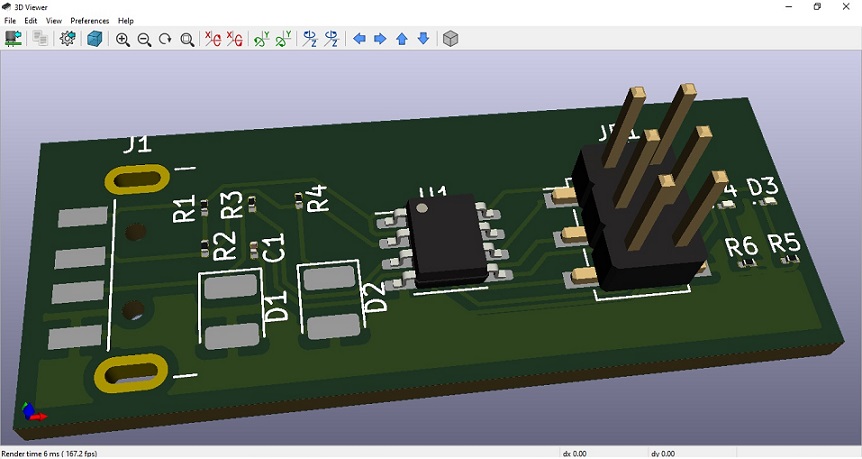
Task: Click the D1 silkscreen label
Action: point(277,306)
